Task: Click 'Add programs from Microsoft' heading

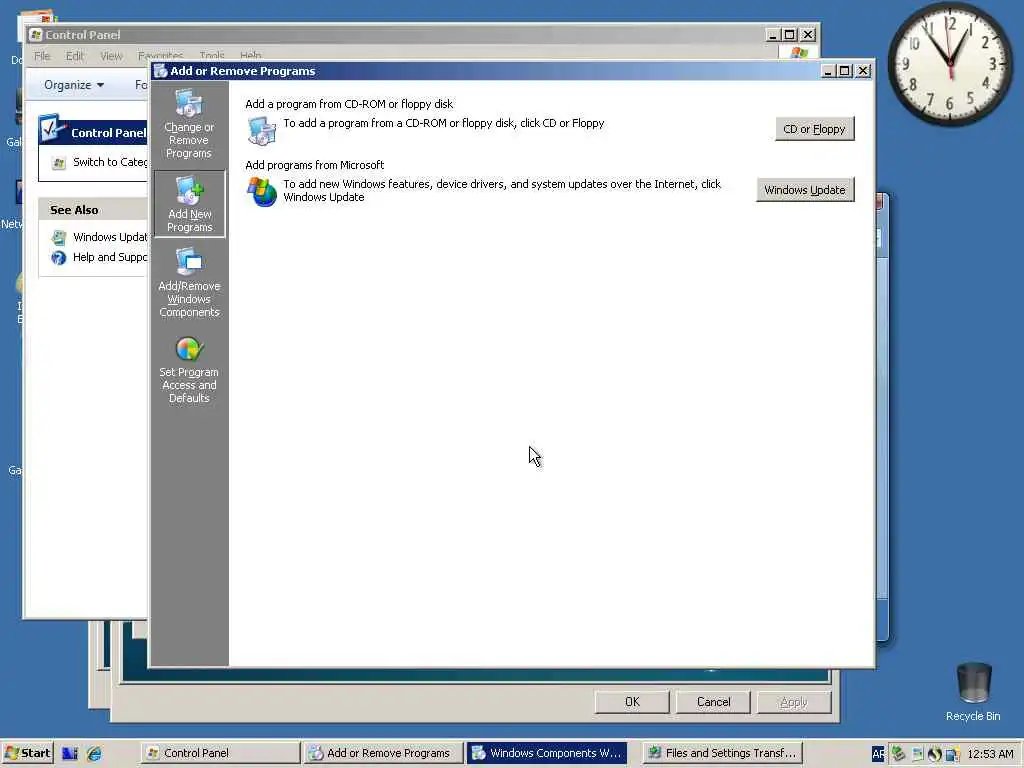Action: (x=315, y=165)
